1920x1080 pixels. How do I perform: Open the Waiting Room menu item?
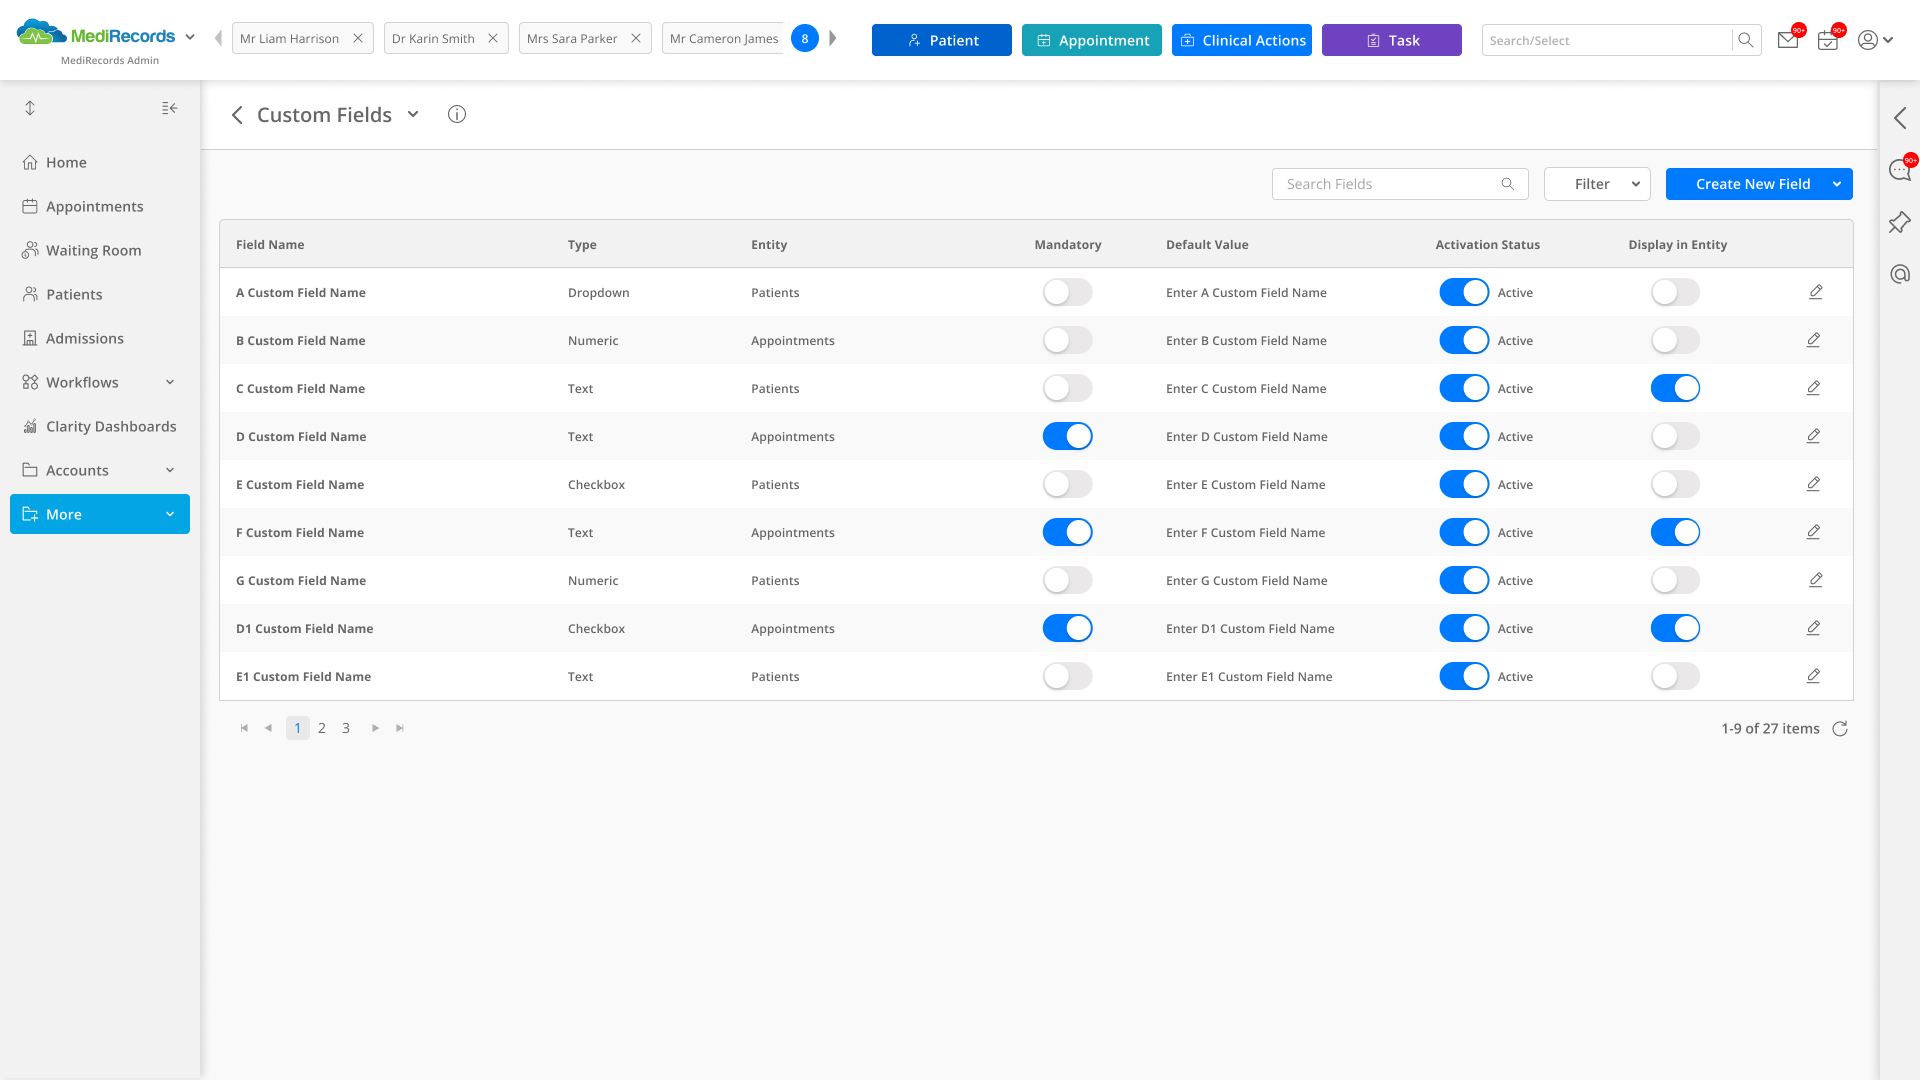93,250
